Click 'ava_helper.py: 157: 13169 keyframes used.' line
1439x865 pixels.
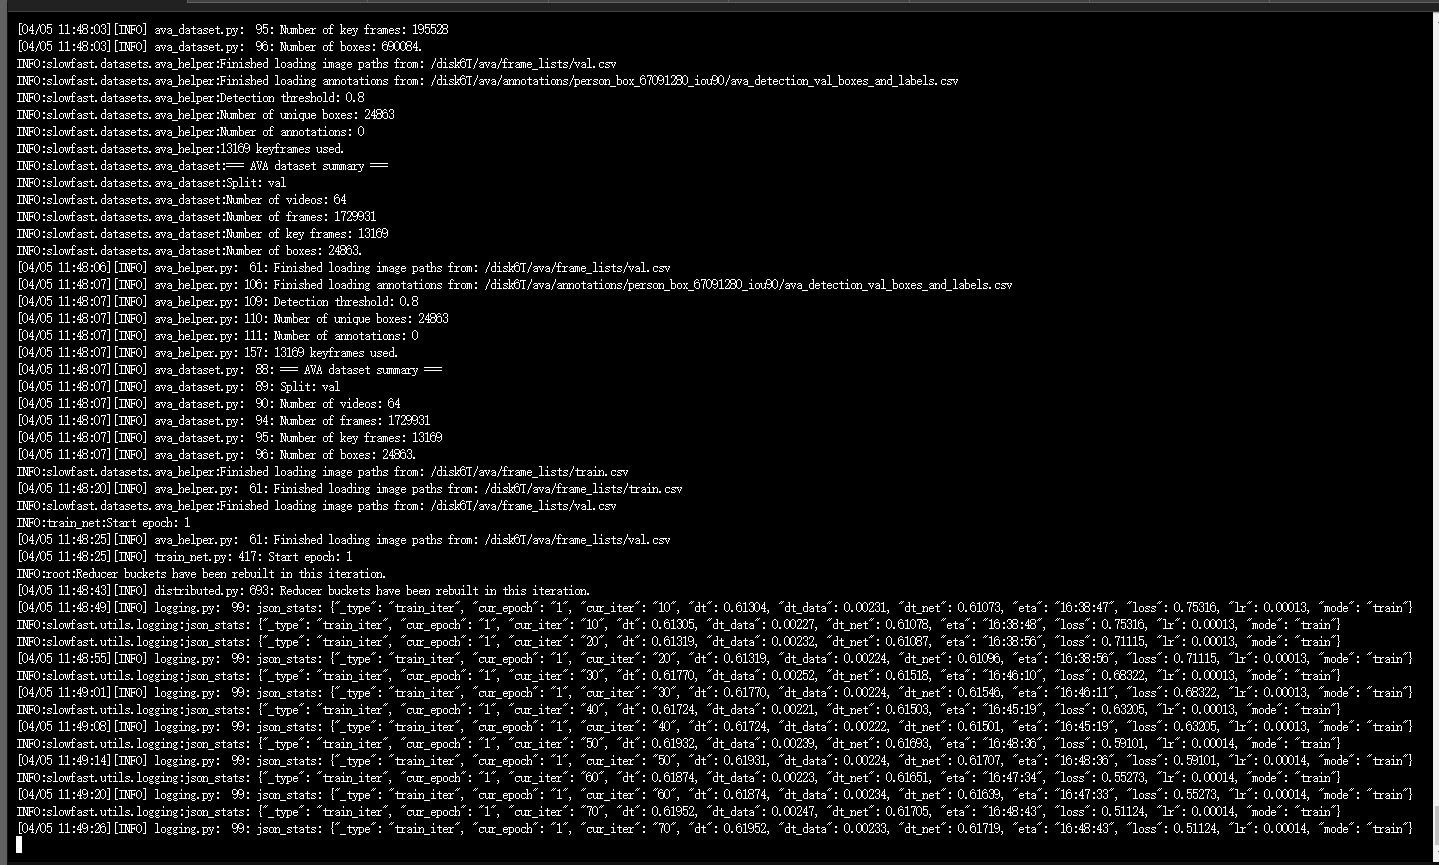click(207, 353)
